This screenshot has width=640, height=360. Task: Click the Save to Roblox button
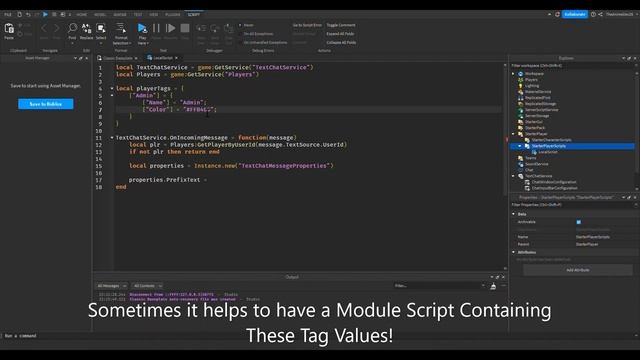pyautogui.click(x=46, y=104)
